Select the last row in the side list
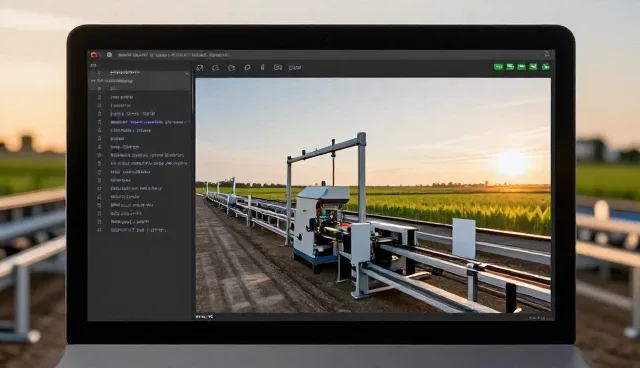The height and width of the screenshot is (368, 640). click(x=140, y=230)
